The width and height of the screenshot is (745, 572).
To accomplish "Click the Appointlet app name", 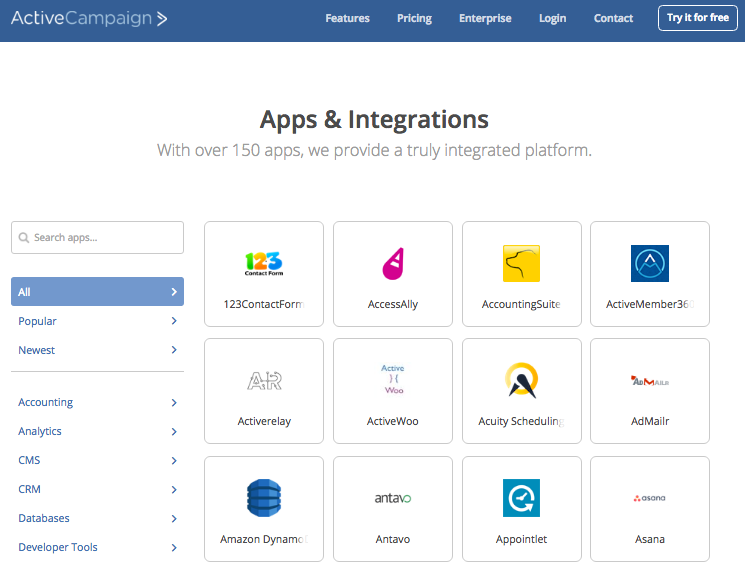I will pyautogui.click(x=521, y=539).
